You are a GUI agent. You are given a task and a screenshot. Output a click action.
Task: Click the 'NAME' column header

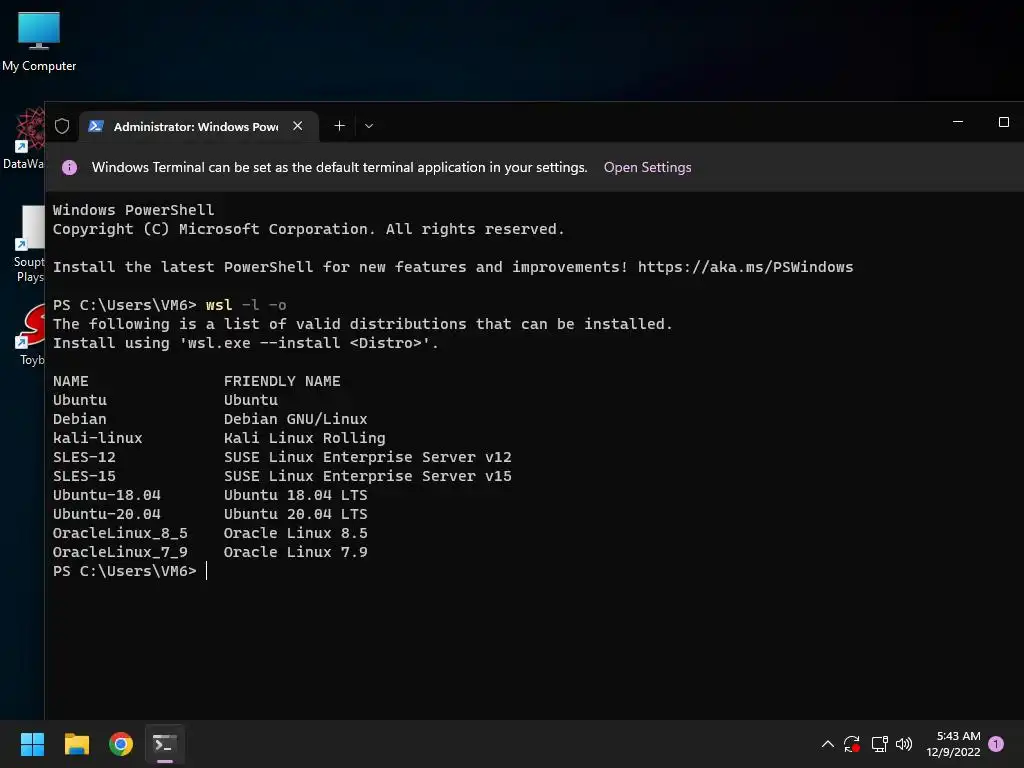click(71, 381)
